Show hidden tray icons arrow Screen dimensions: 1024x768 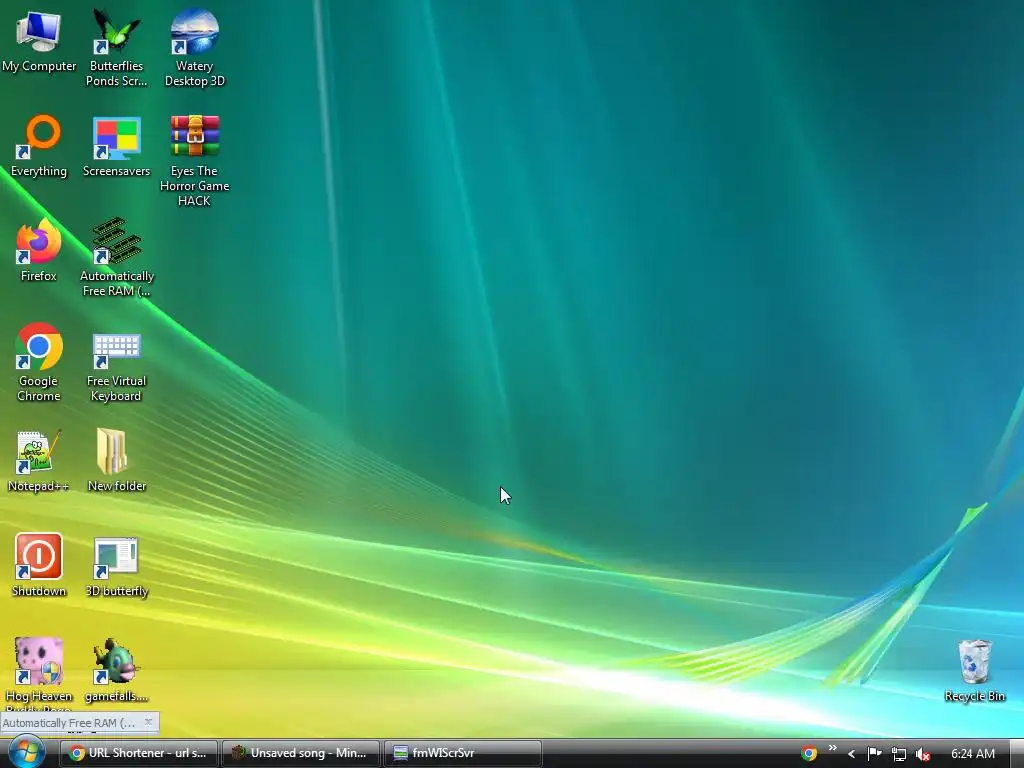tap(851, 754)
